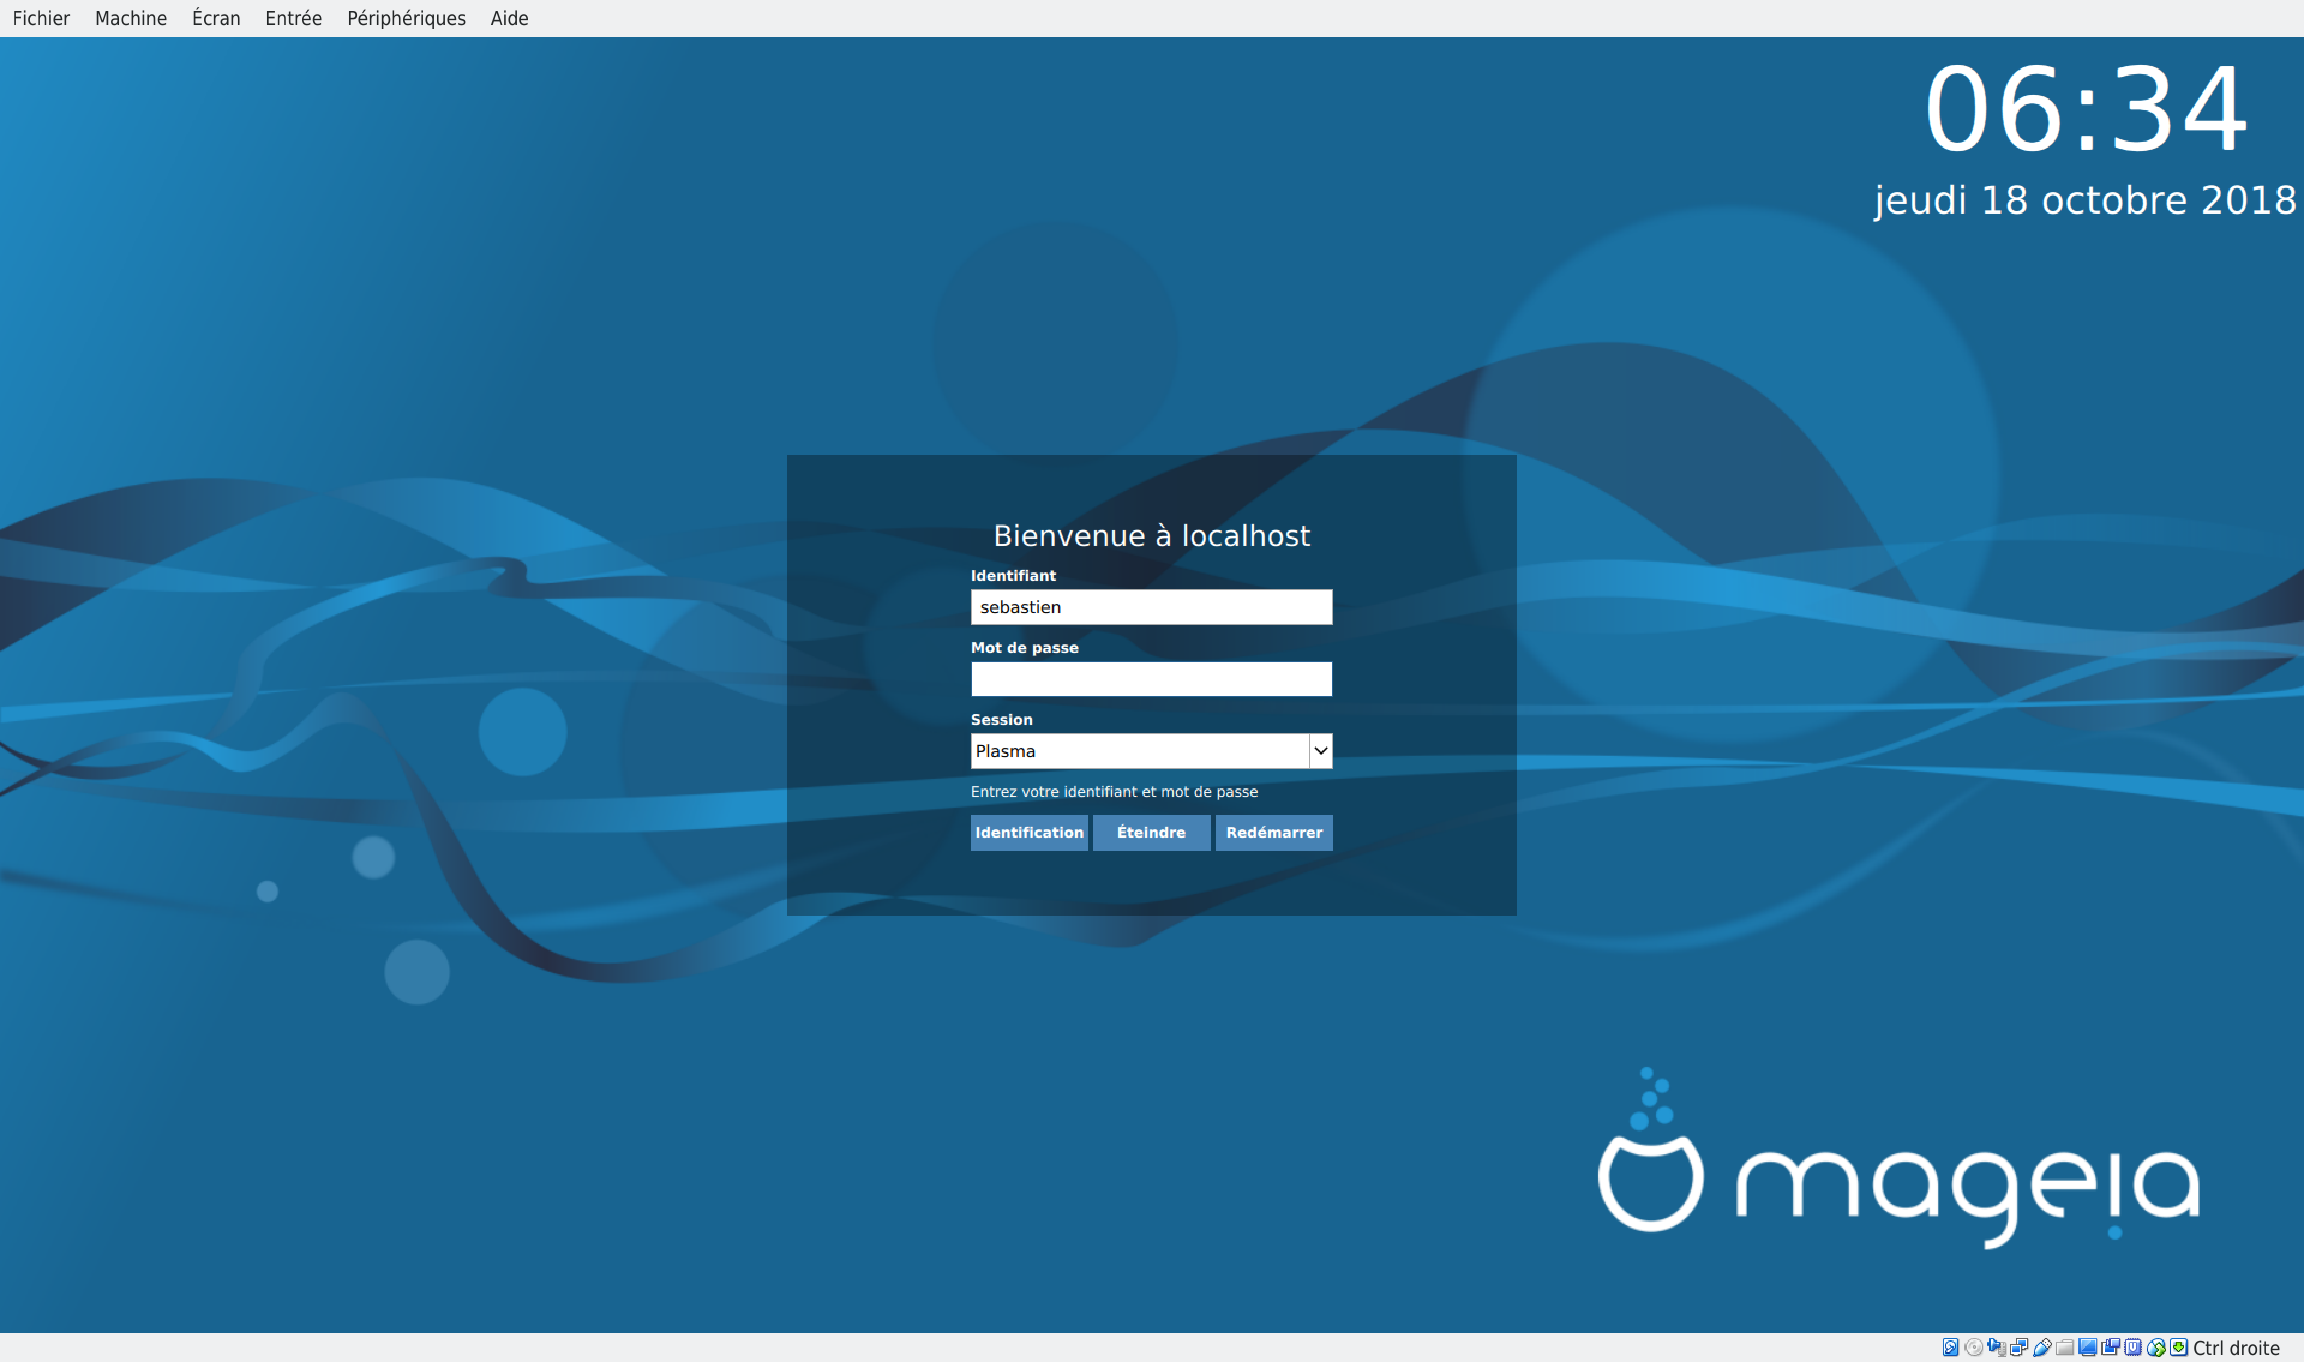Click the mouse integration globe icon

2156,1348
